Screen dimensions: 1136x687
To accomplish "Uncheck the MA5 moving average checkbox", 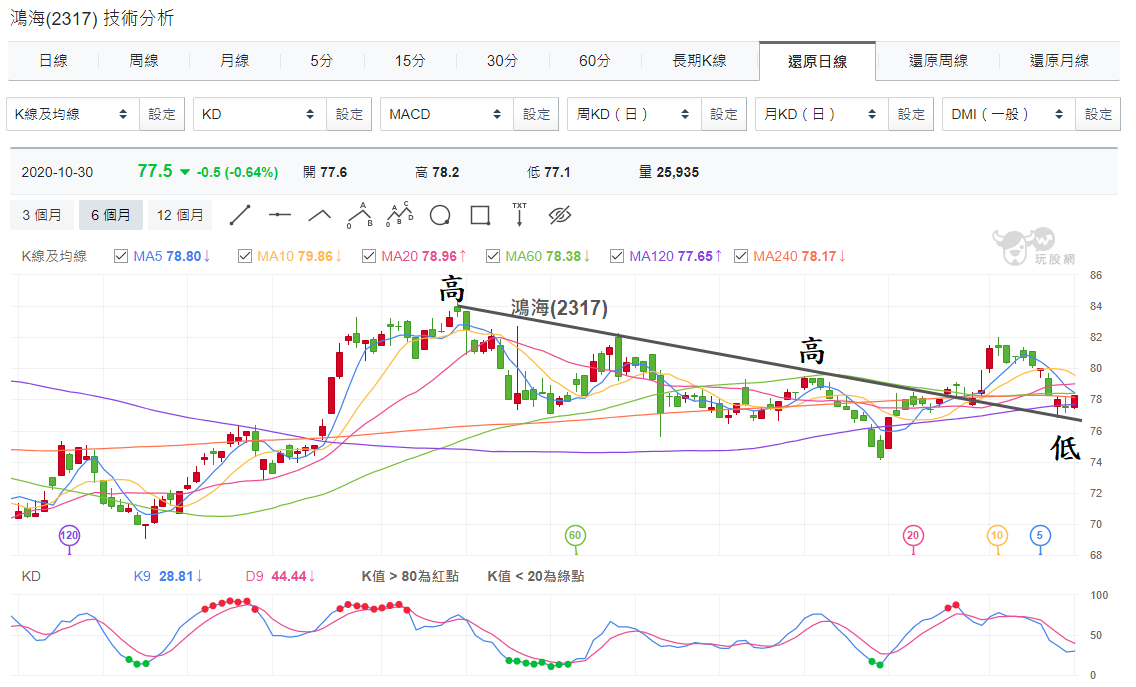I will [121, 256].
